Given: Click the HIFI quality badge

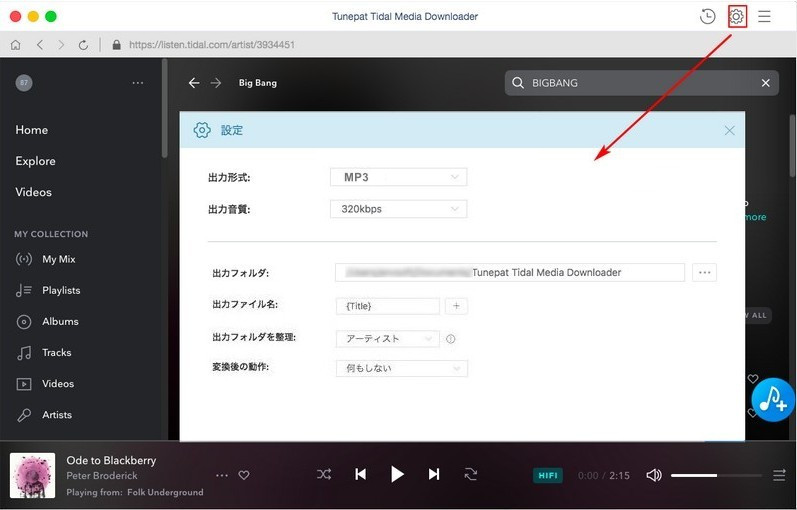Looking at the screenshot, I should pyautogui.click(x=548, y=475).
